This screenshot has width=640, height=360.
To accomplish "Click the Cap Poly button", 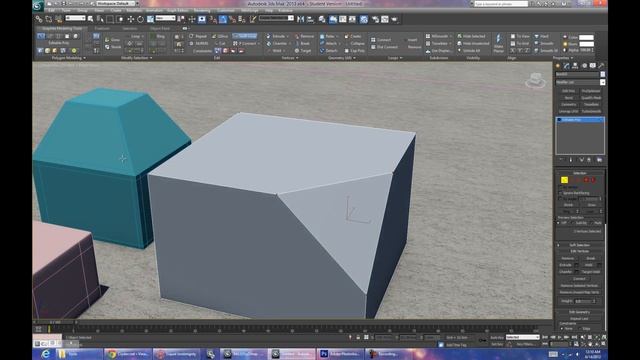I will 354,51.
